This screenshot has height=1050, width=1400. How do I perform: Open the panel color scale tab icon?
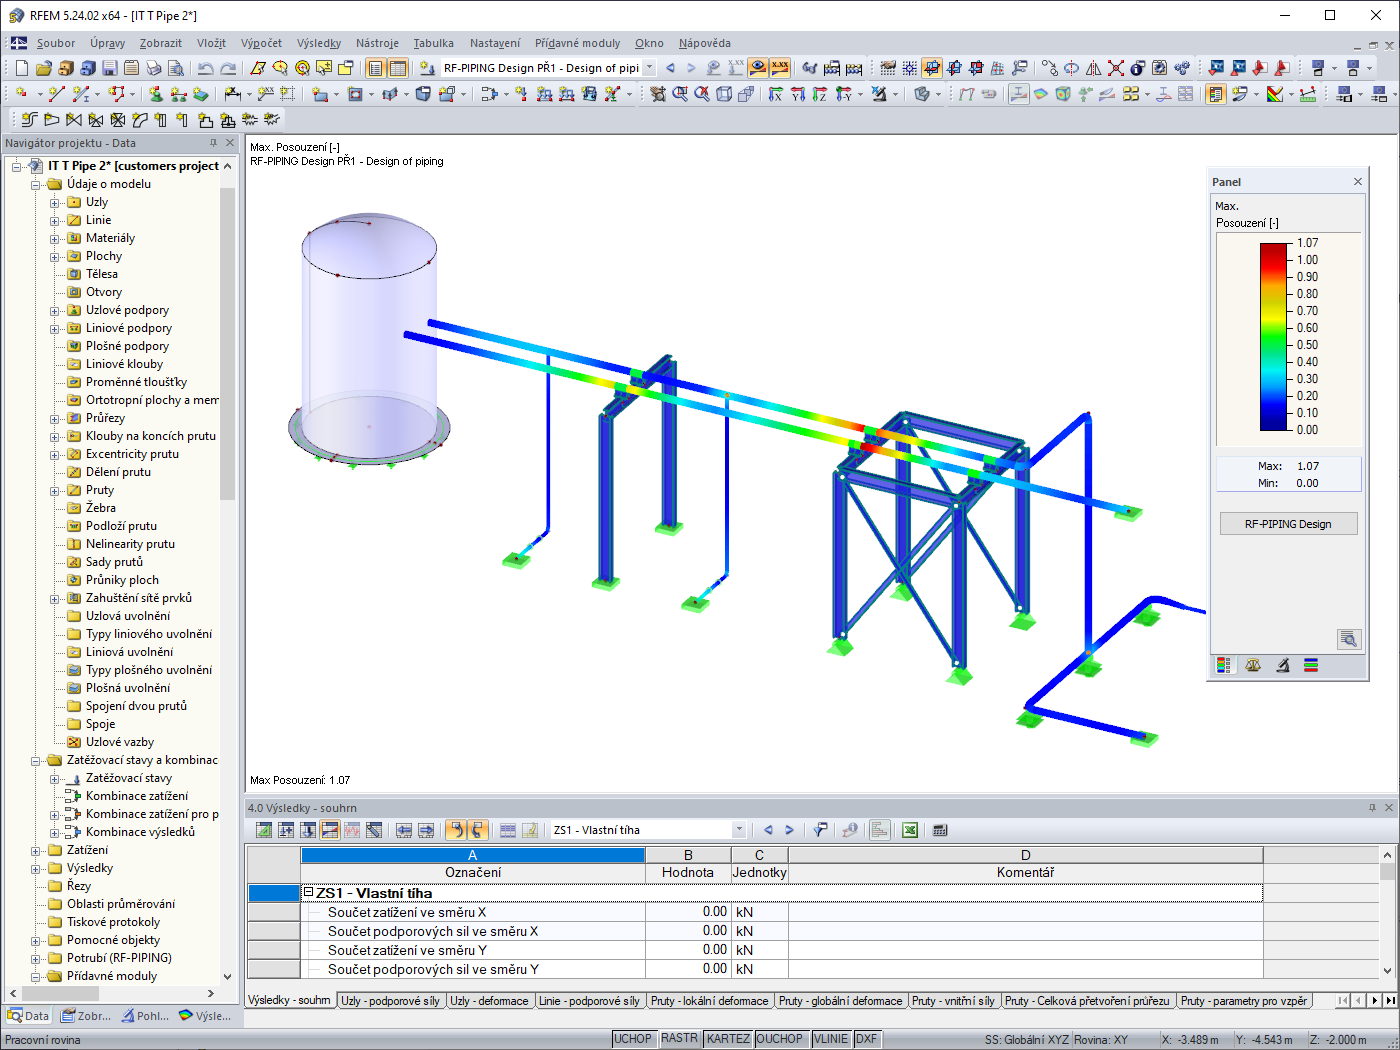pyautogui.click(x=1223, y=665)
